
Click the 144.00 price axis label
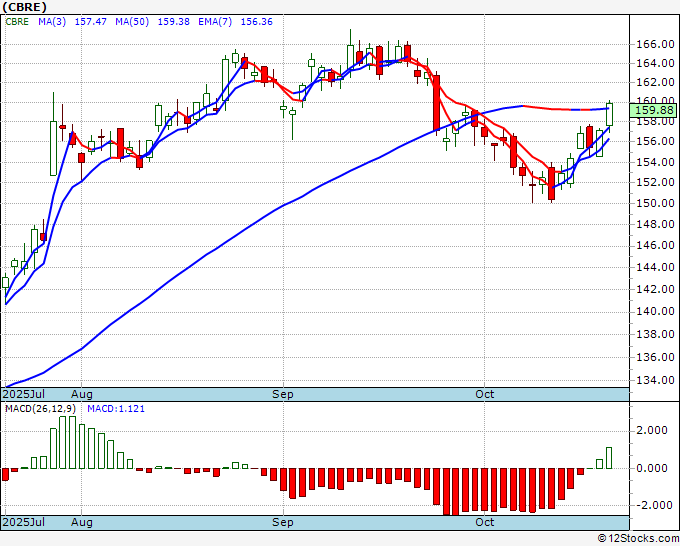655,268
